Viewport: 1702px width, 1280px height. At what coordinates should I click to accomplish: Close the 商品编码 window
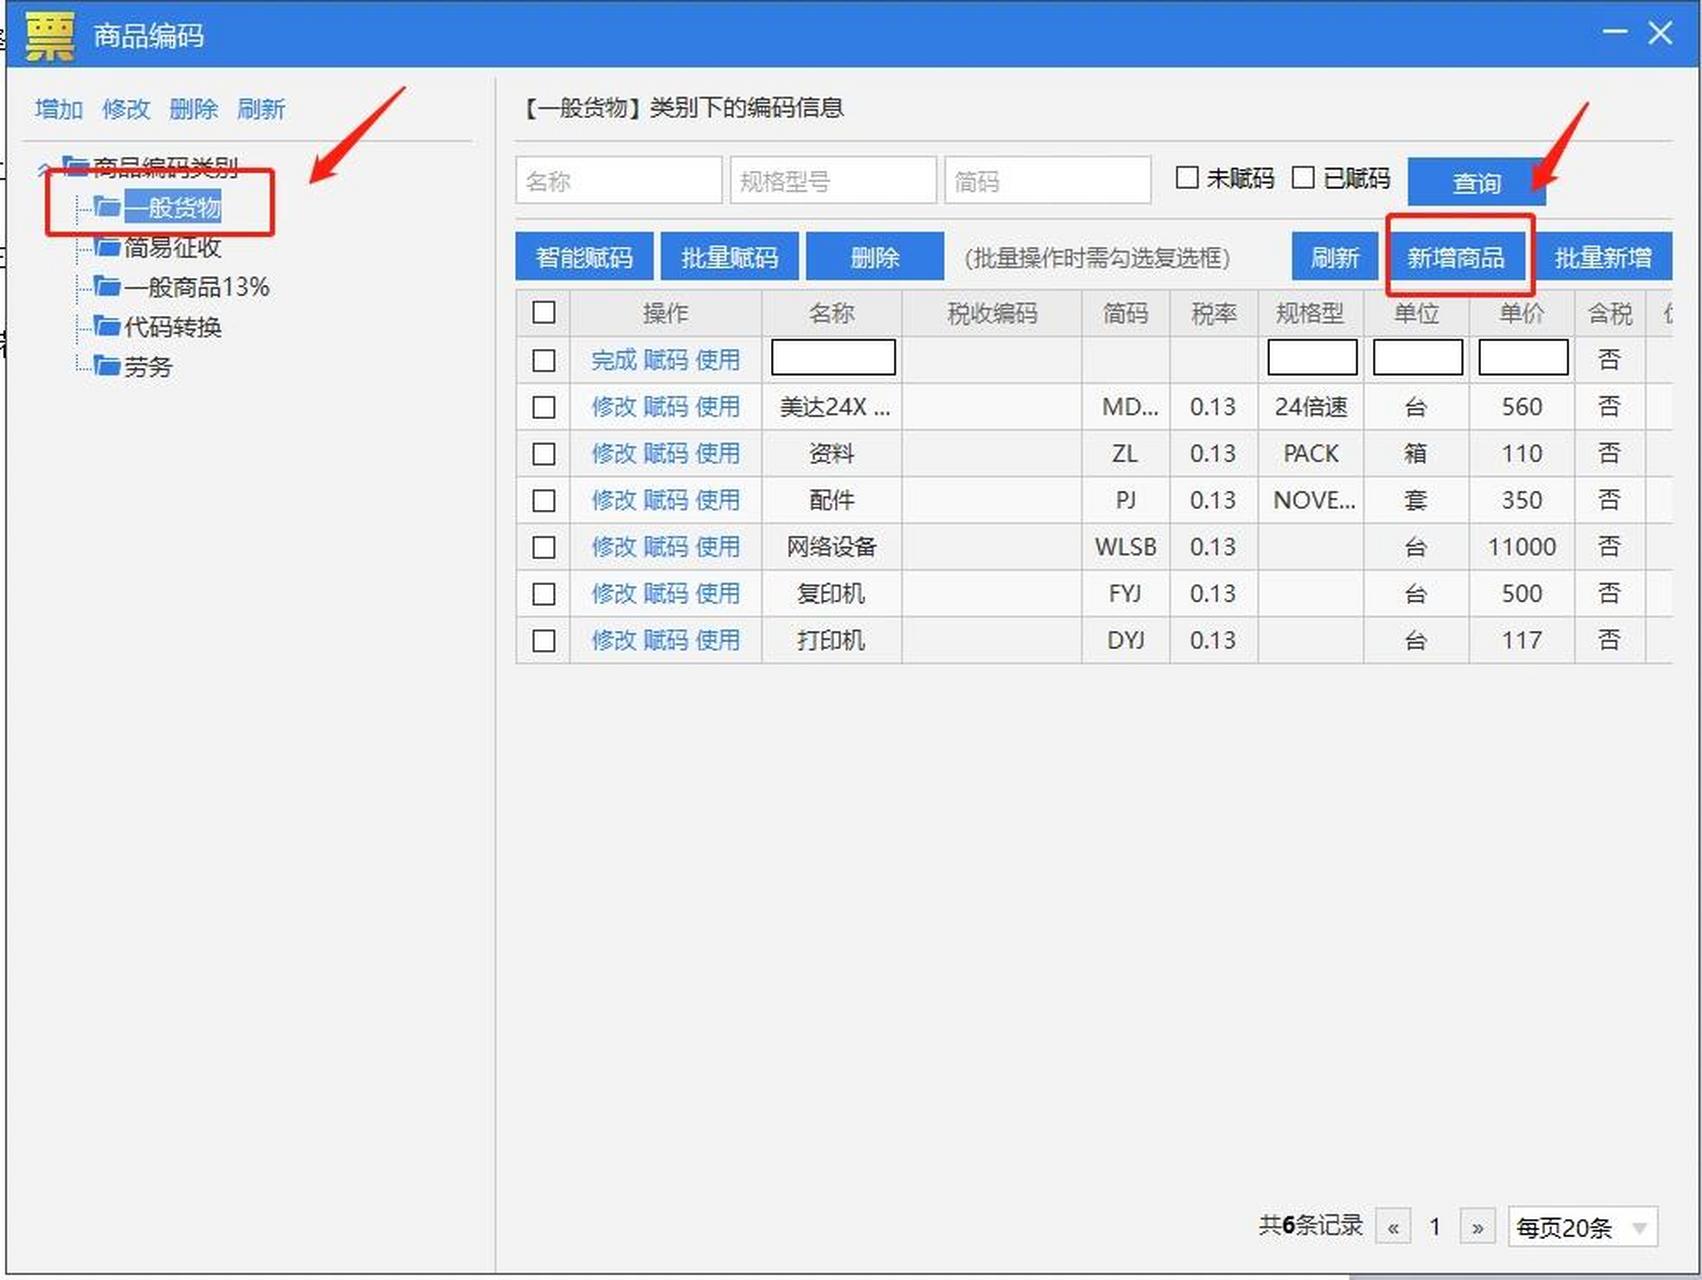click(x=1661, y=33)
